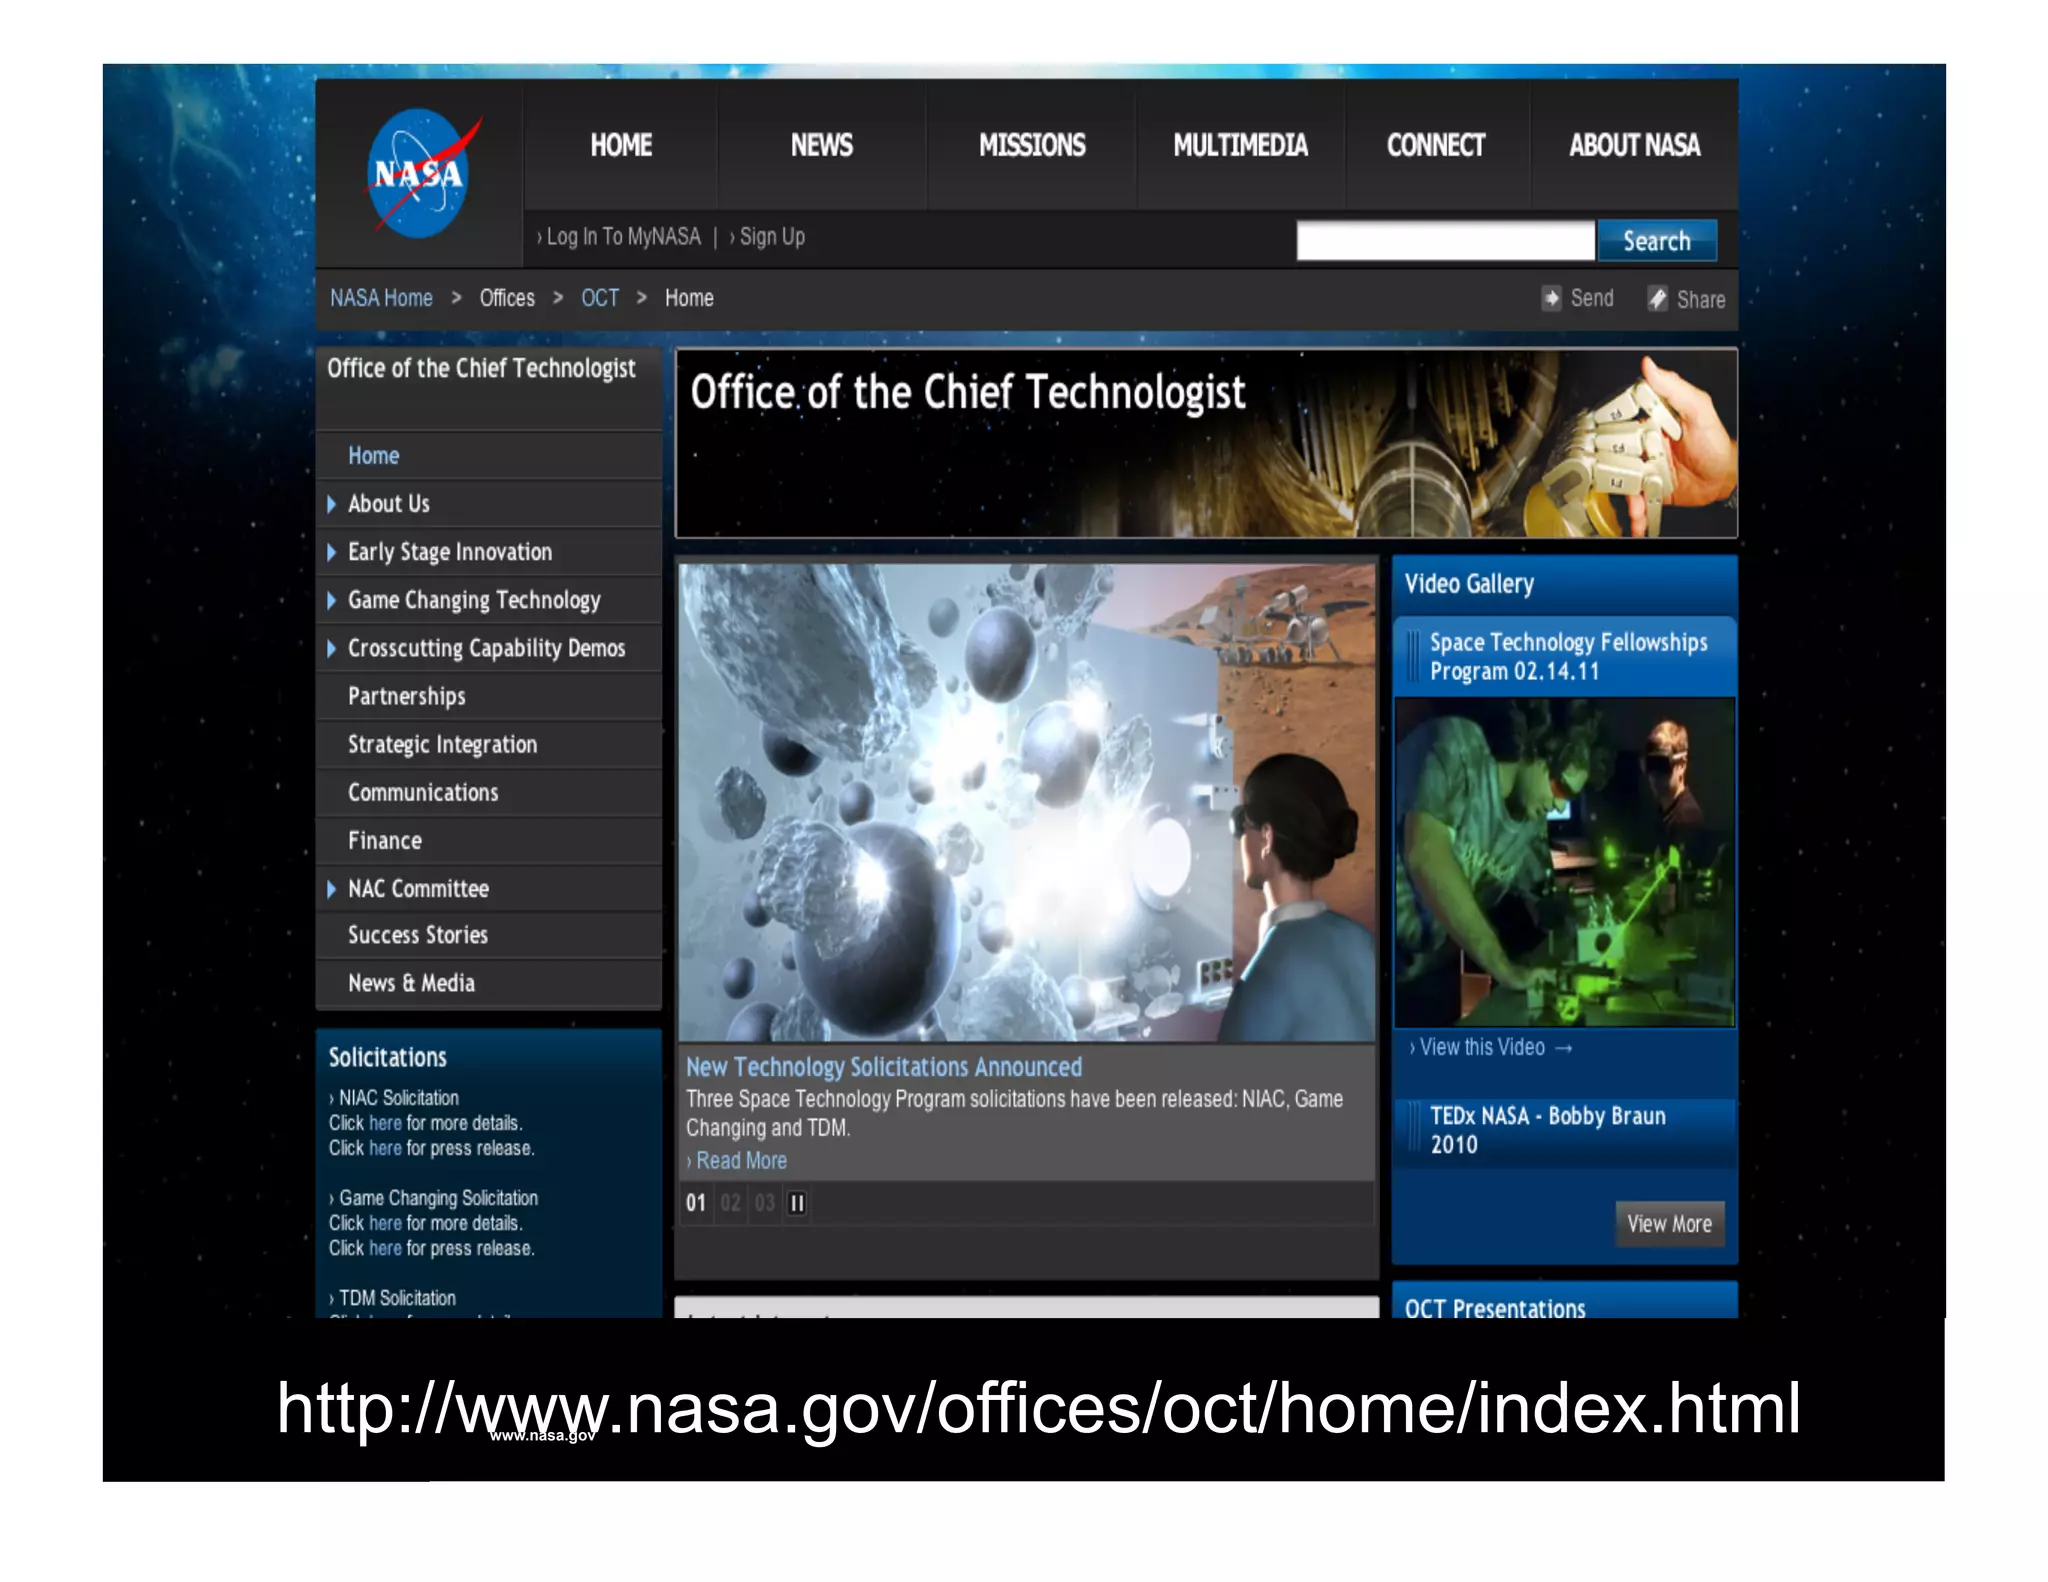Go to NASA Home breadcrumb
Image resolution: width=2048 pixels, height=1582 pixels.
click(x=381, y=298)
